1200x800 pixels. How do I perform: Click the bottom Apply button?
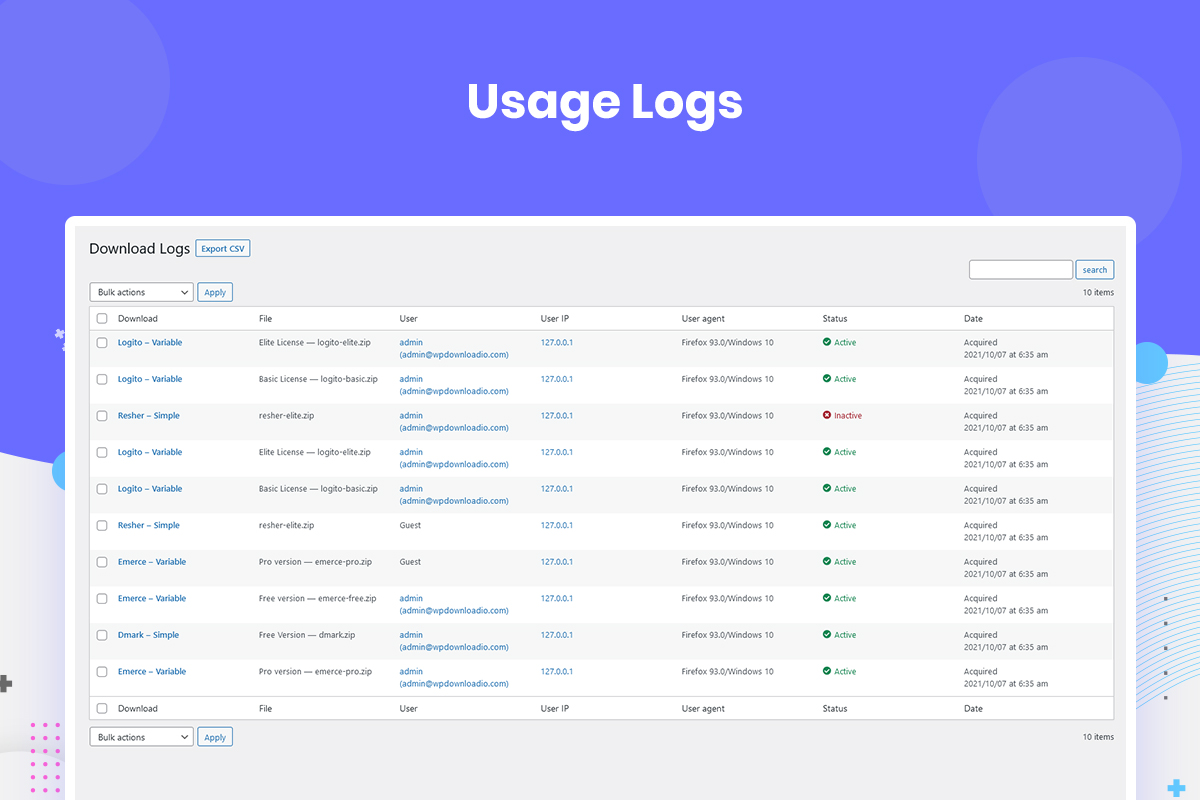click(x=215, y=737)
